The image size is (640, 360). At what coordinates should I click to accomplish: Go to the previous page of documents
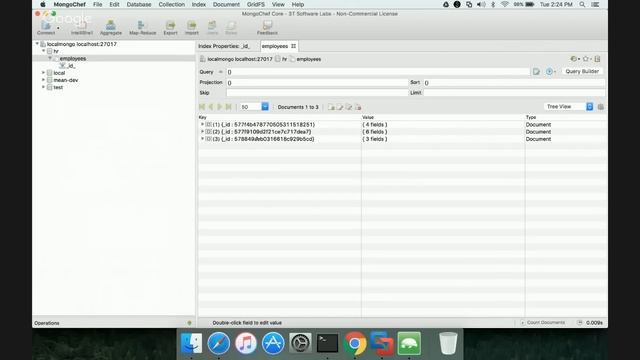[211, 107]
